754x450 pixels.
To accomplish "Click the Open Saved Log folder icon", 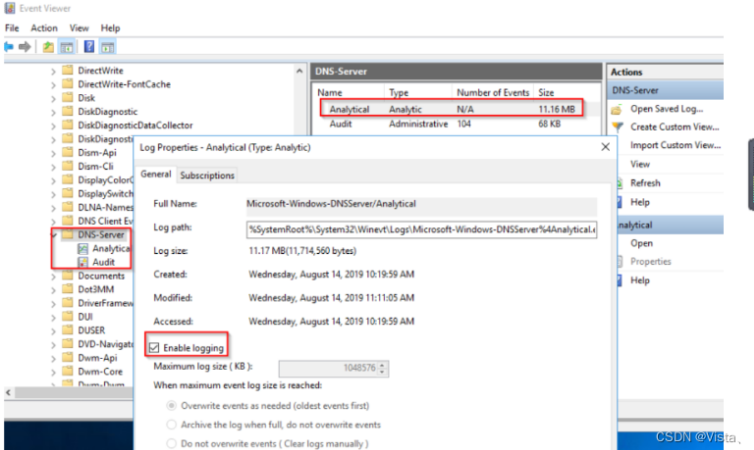I will [x=617, y=110].
